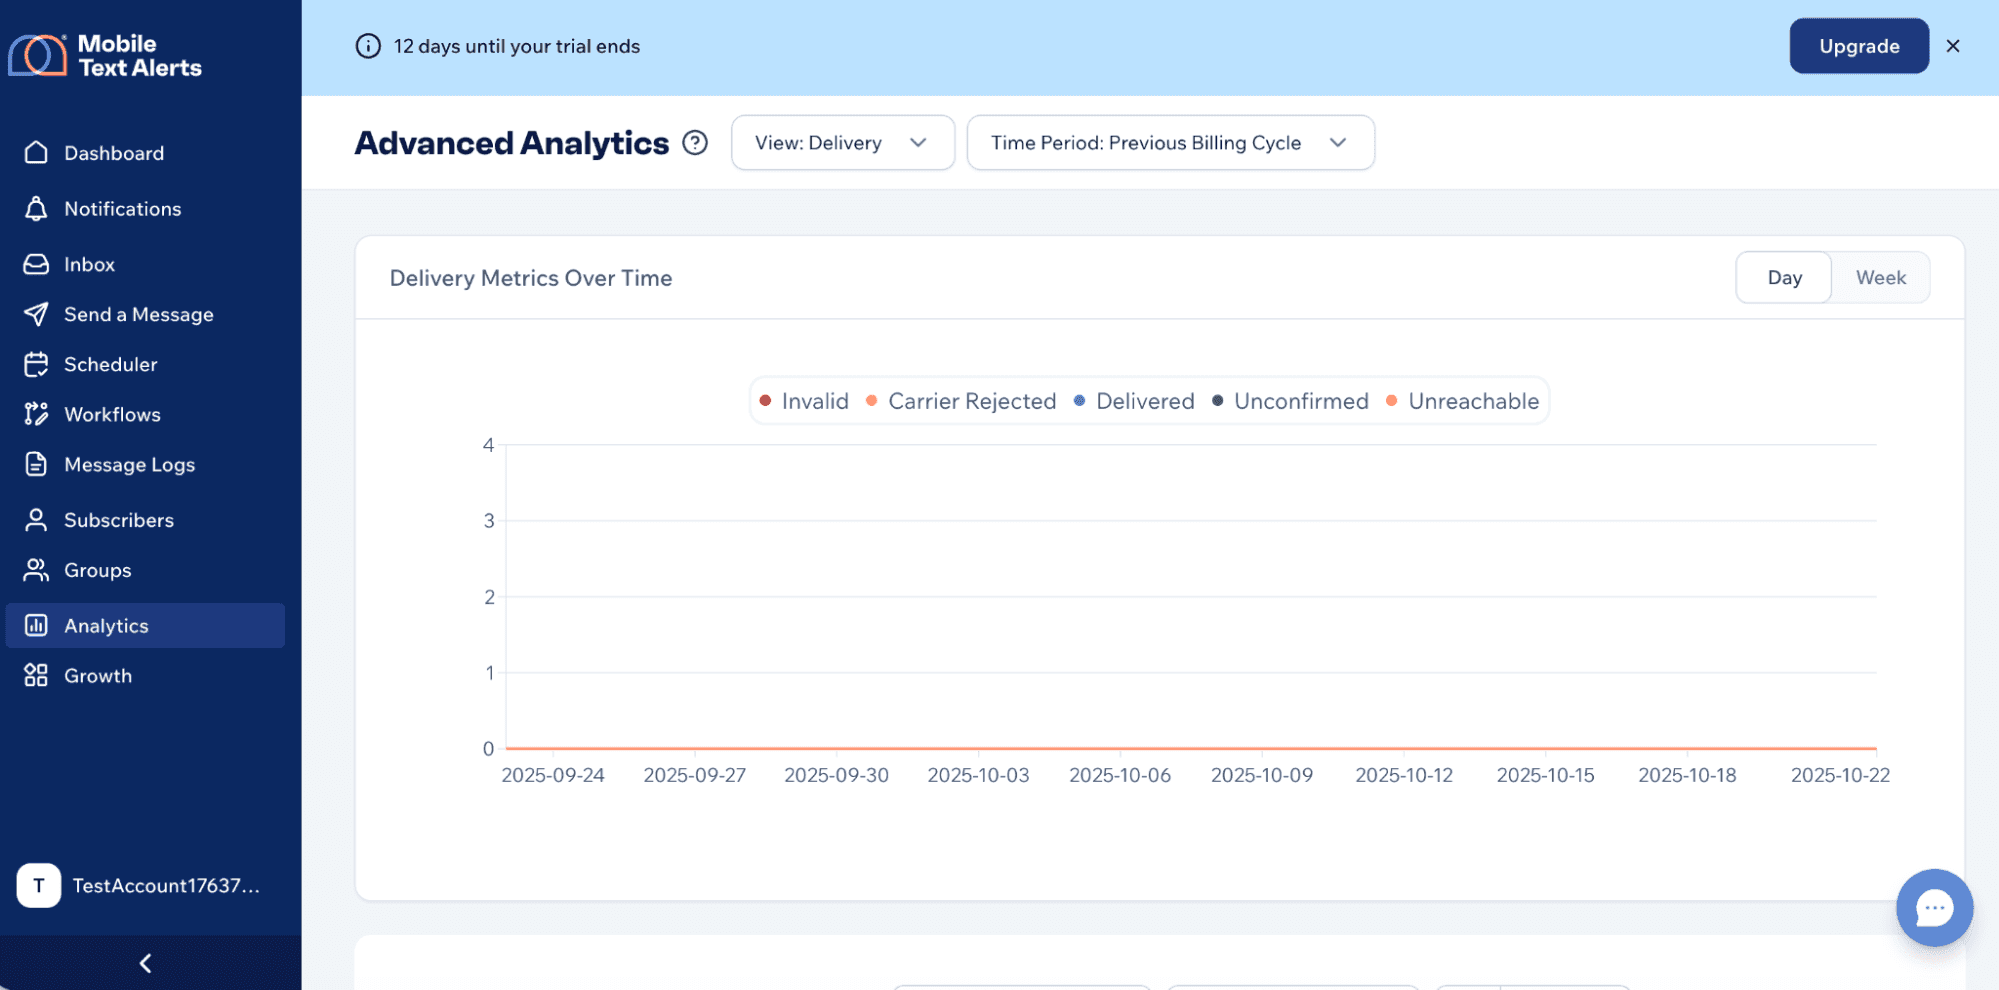
Task: Toggle the Unreachable legend entry
Action: [x=1462, y=401]
